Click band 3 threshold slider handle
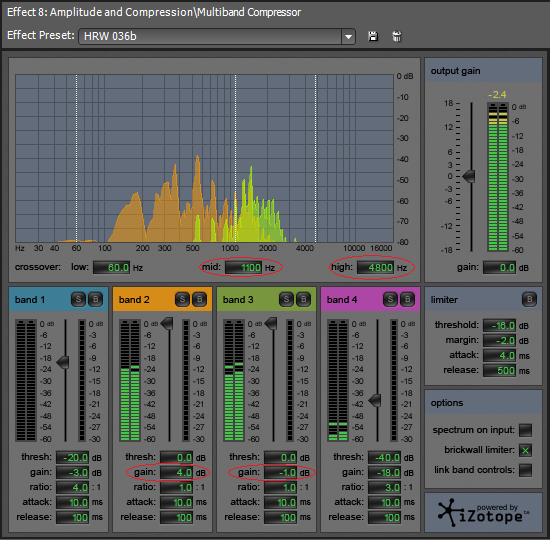 [x=271, y=324]
